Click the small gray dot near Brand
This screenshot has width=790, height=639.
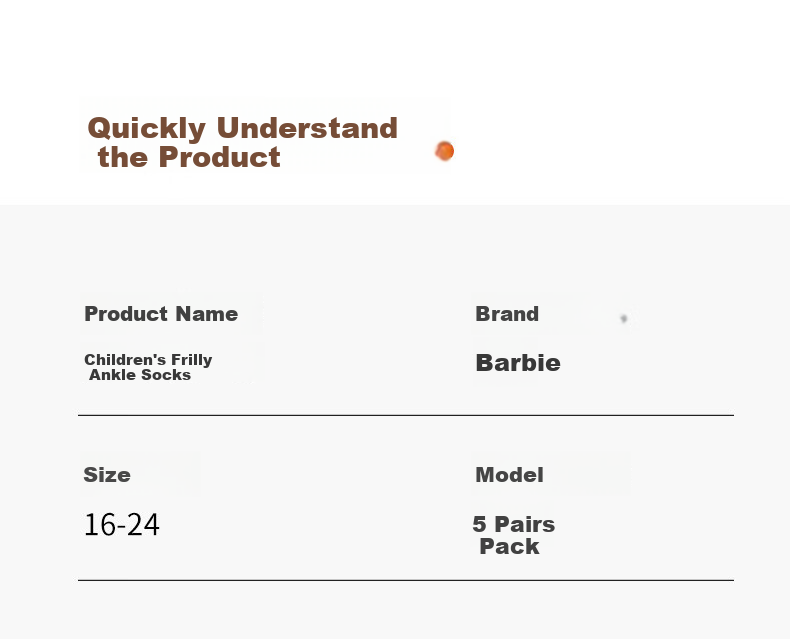(624, 318)
